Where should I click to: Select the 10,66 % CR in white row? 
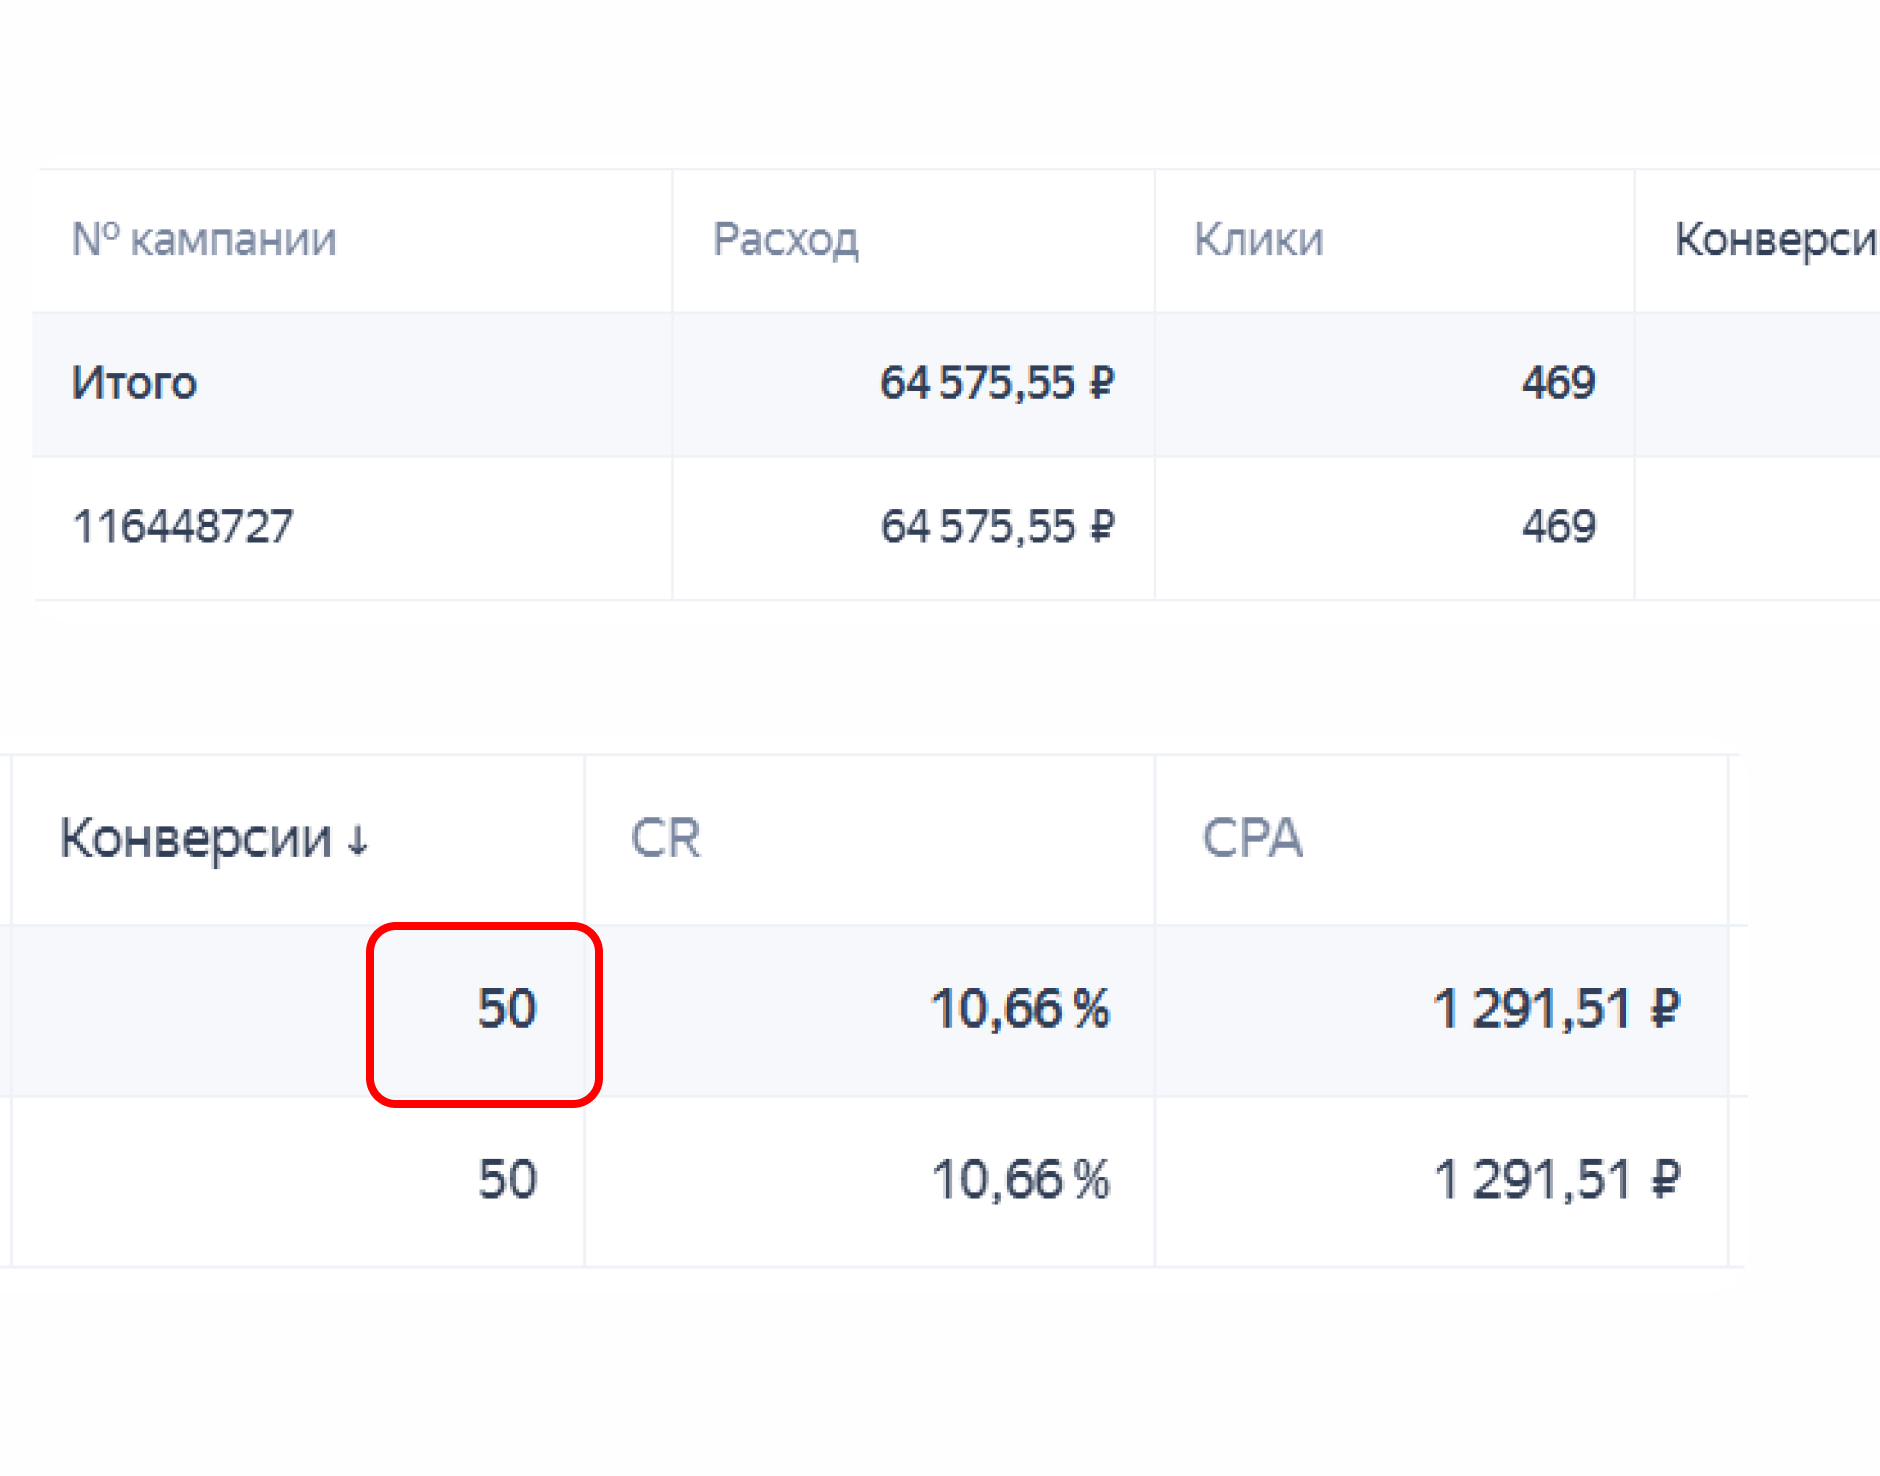(x=1020, y=1180)
